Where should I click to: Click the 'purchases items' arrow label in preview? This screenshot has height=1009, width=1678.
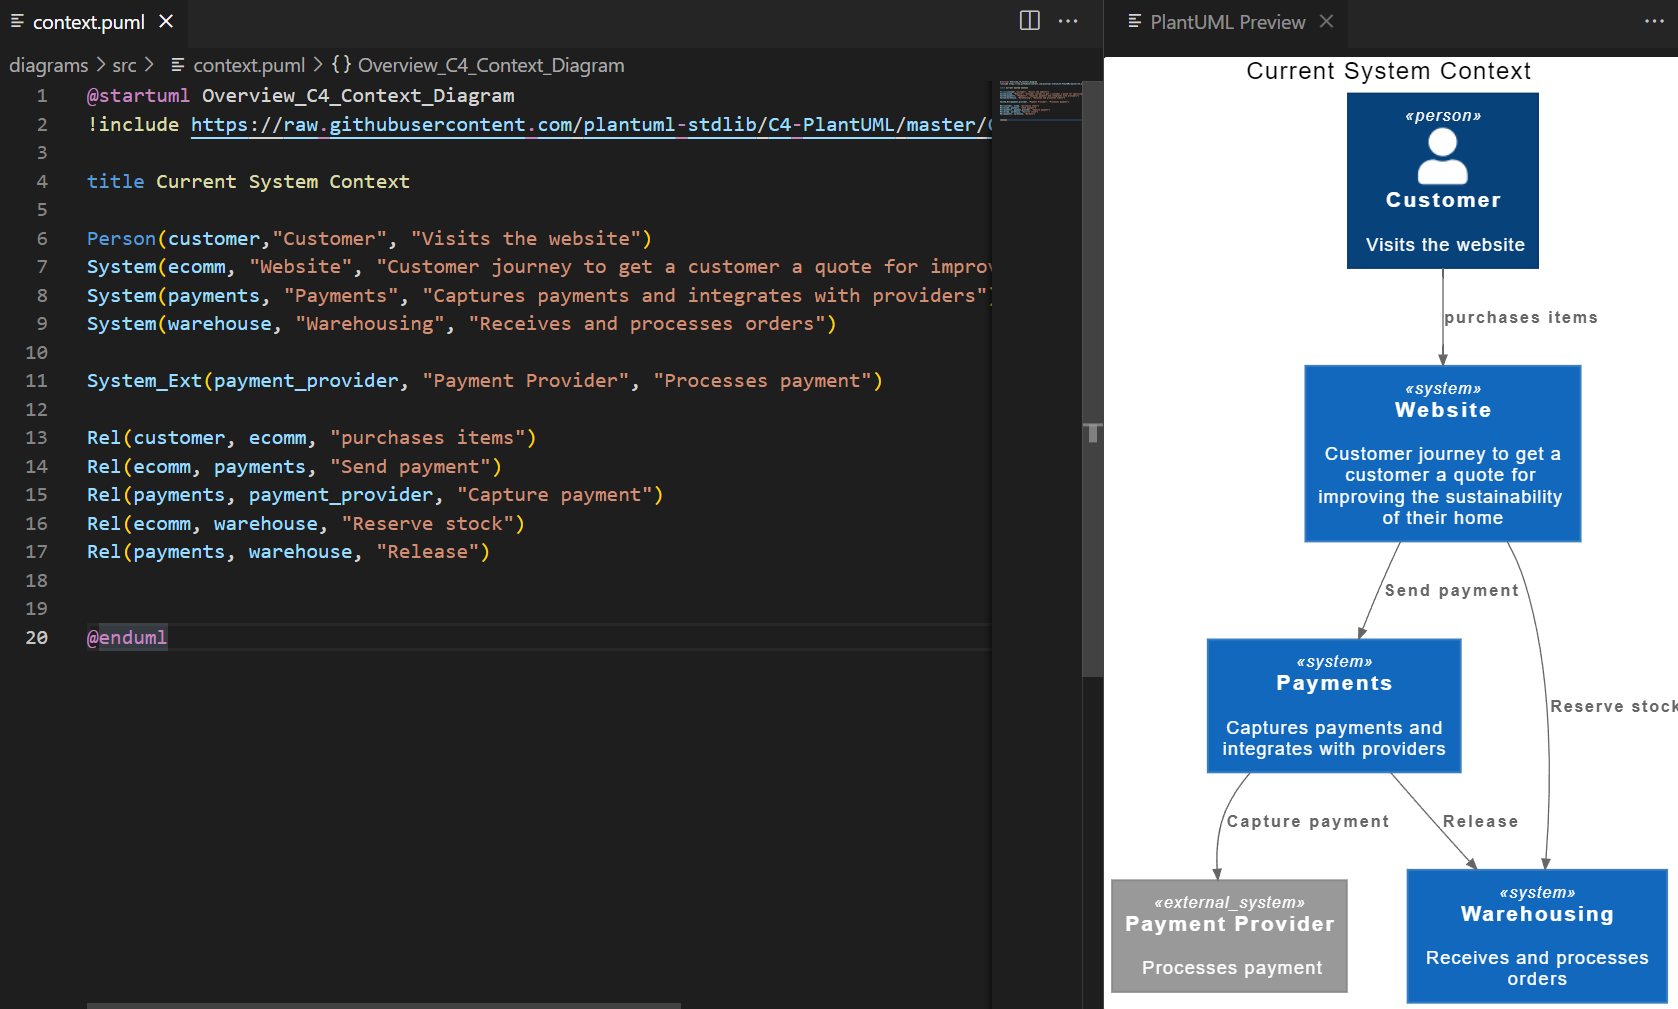pyautogui.click(x=1520, y=317)
